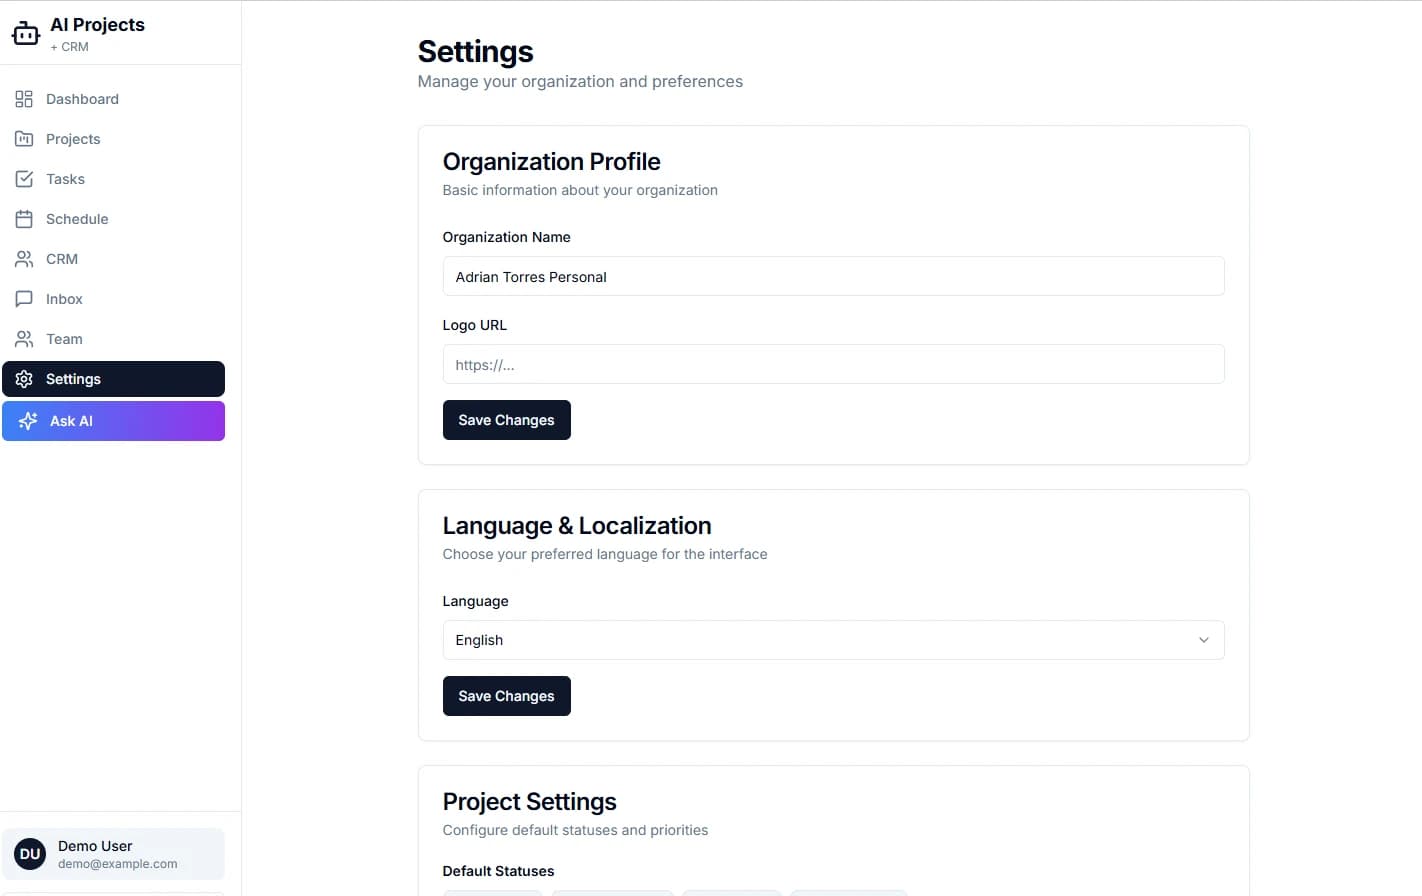Save changes in Language & Localization
Screen dimensions: 1422x896
pos(506,696)
